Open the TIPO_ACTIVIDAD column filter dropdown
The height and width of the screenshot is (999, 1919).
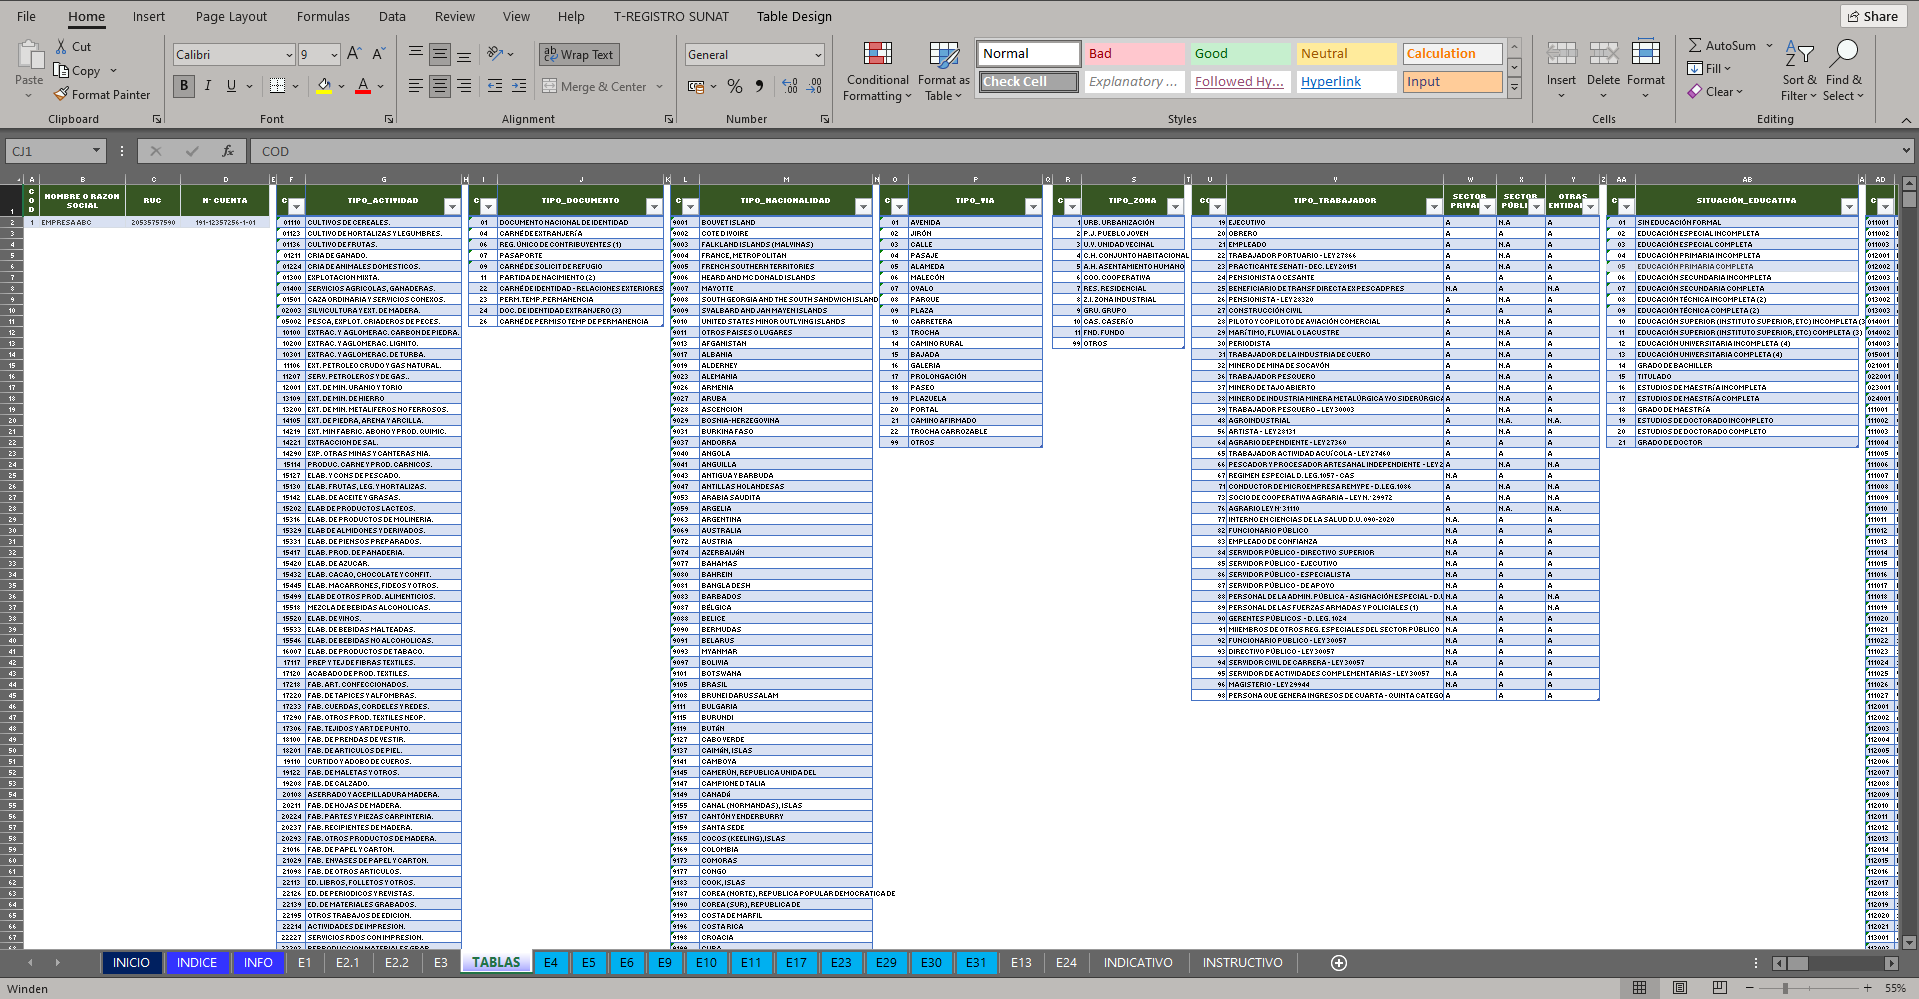452,207
